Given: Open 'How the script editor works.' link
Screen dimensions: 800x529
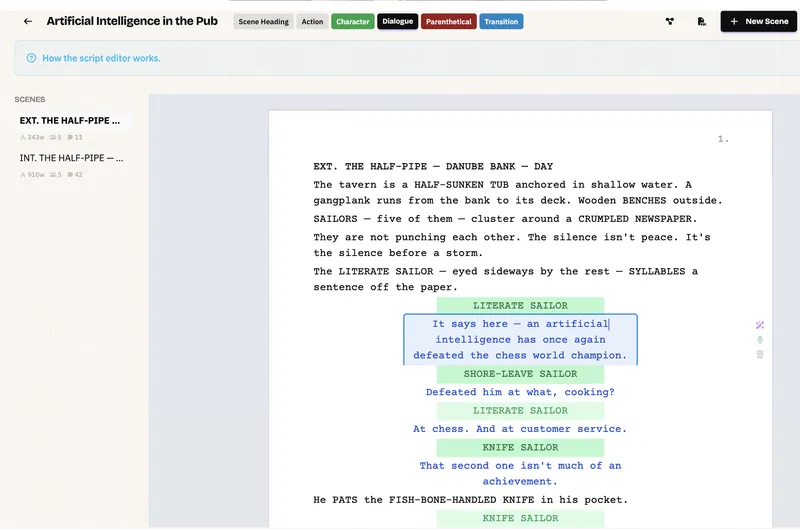Looking at the screenshot, I should click(x=101, y=58).
